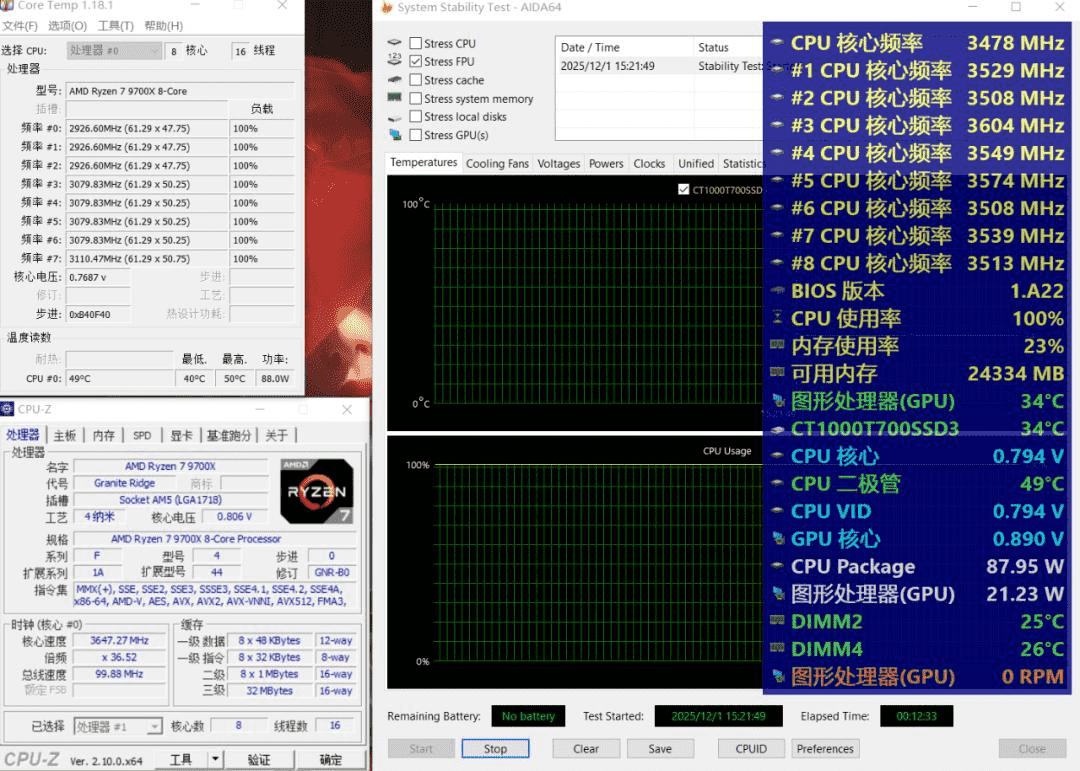Enable the Stress CPU checkbox
The height and width of the screenshot is (771, 1080).
pyautogui.click(x=416, y=44)
